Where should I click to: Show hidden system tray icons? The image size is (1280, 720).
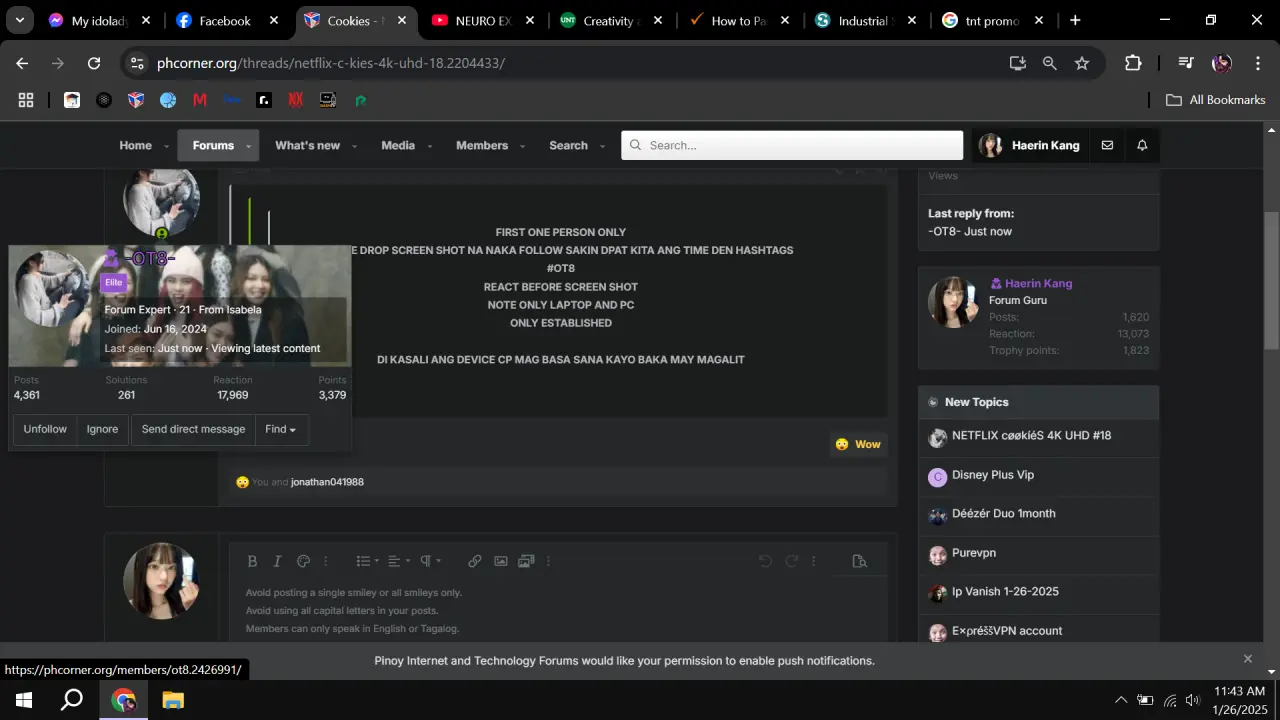pos(1121,700)
